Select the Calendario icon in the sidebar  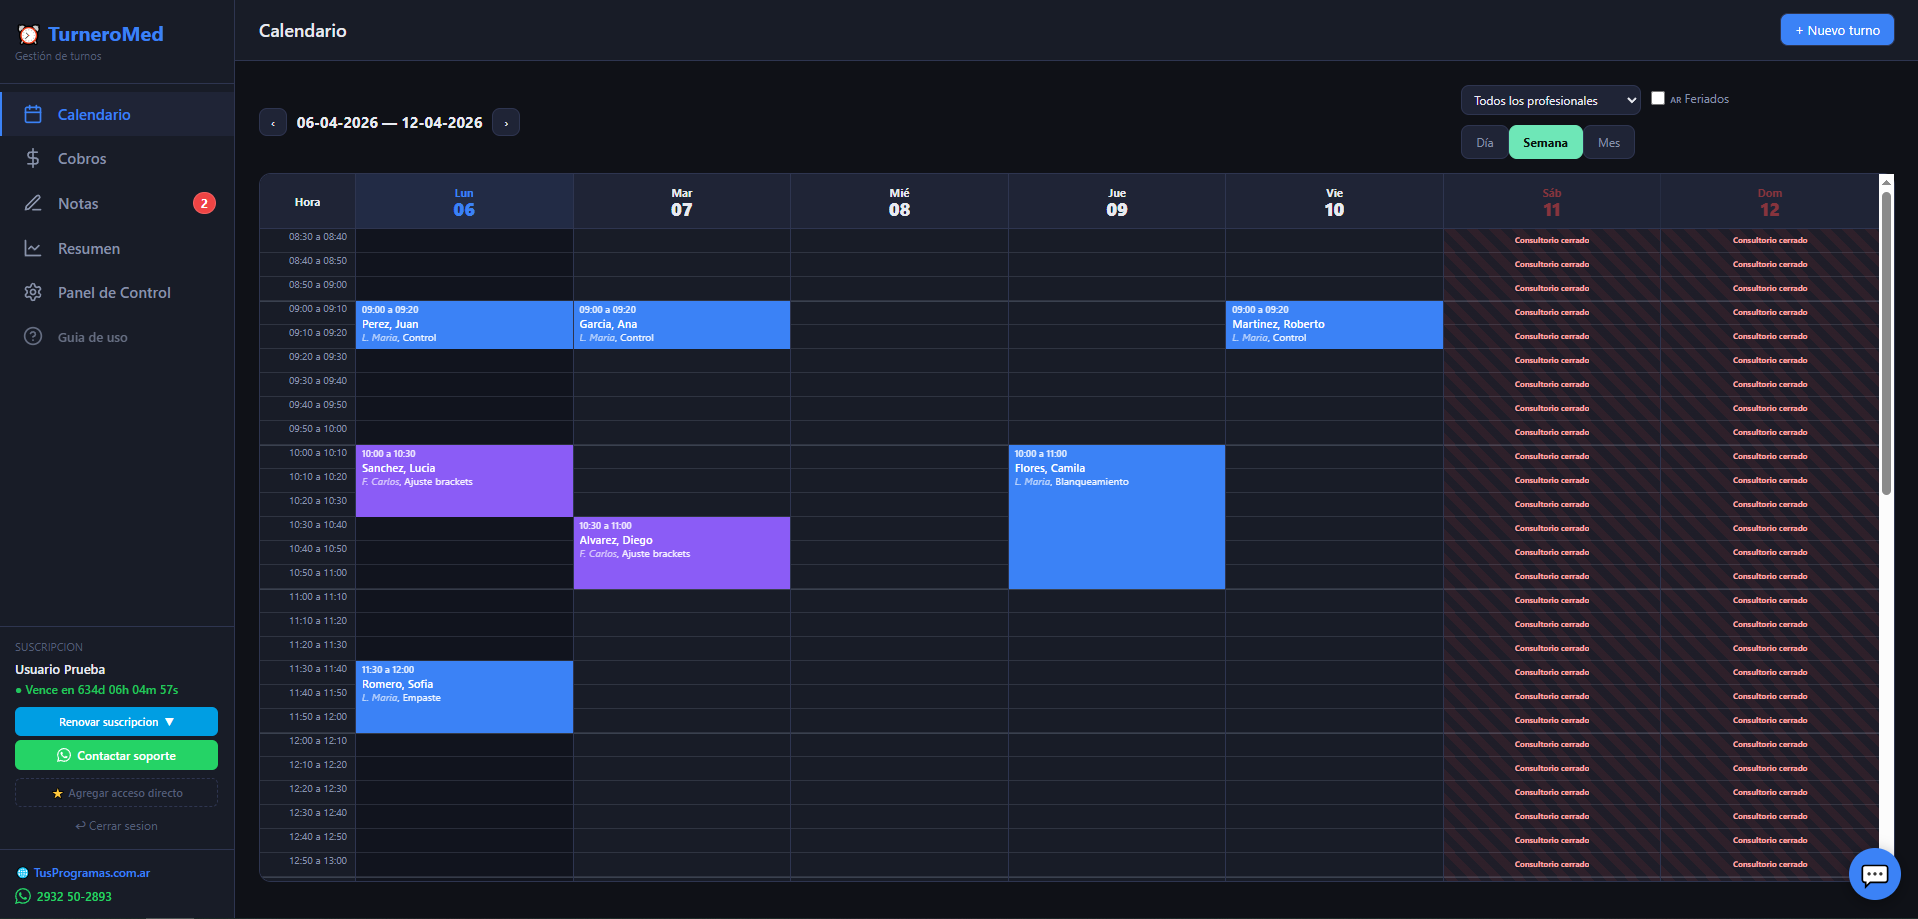(x=33, y=113)
